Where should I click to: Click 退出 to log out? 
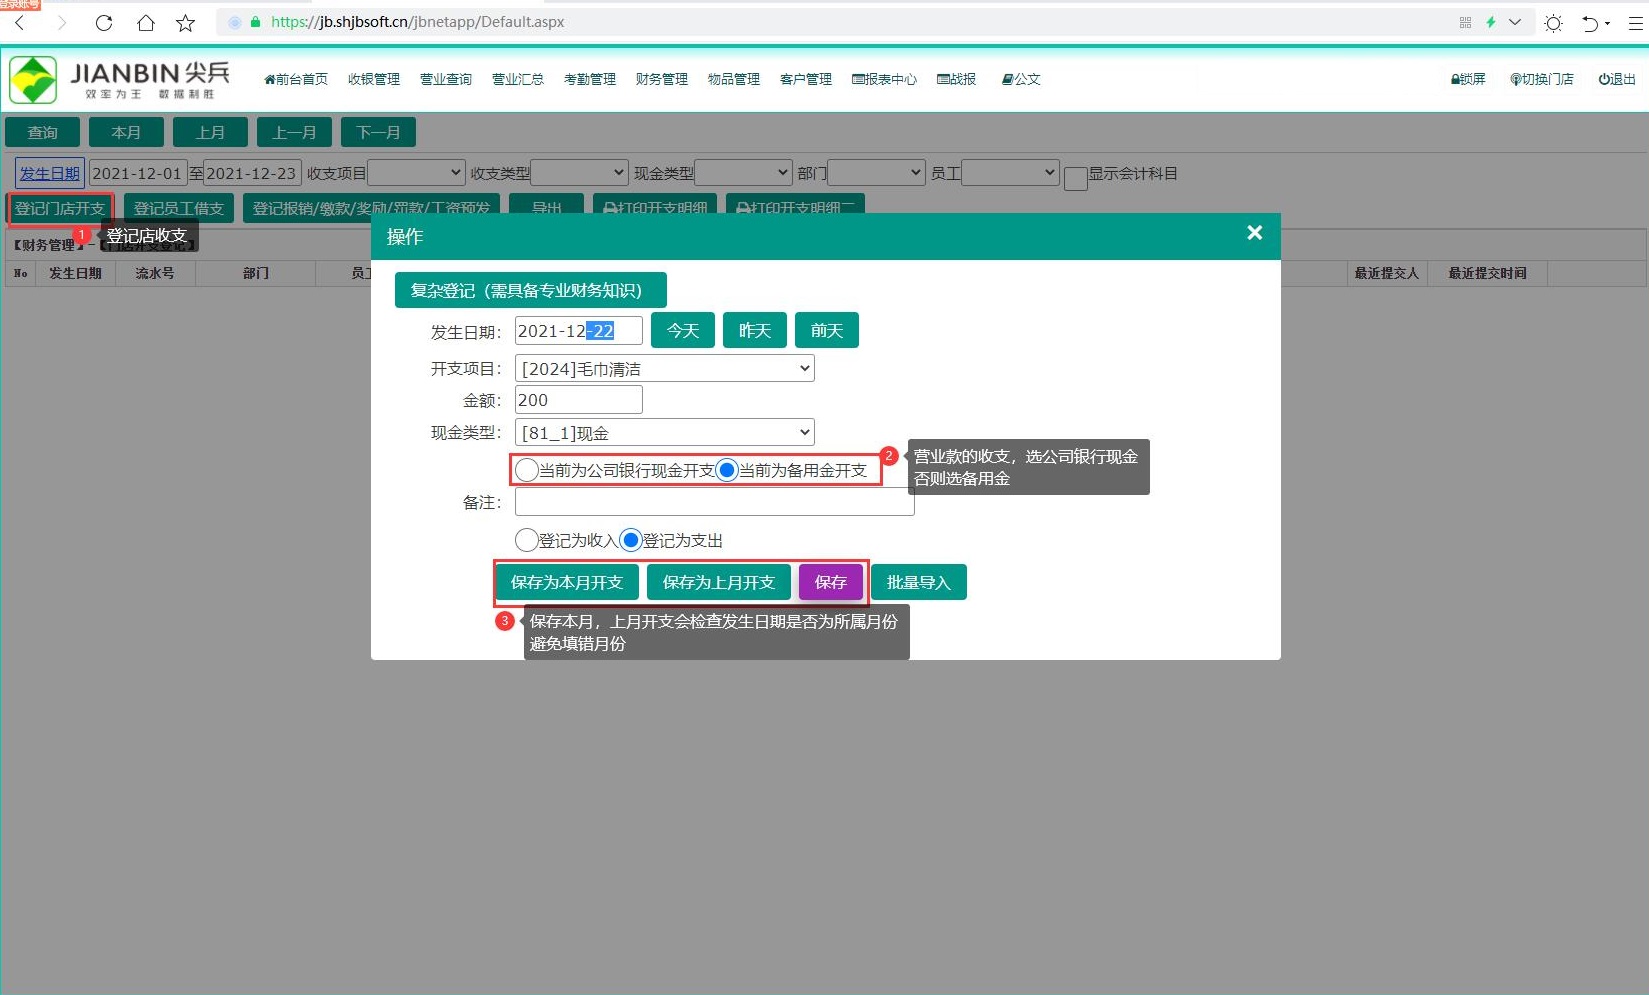click(x=1617, y=79)
